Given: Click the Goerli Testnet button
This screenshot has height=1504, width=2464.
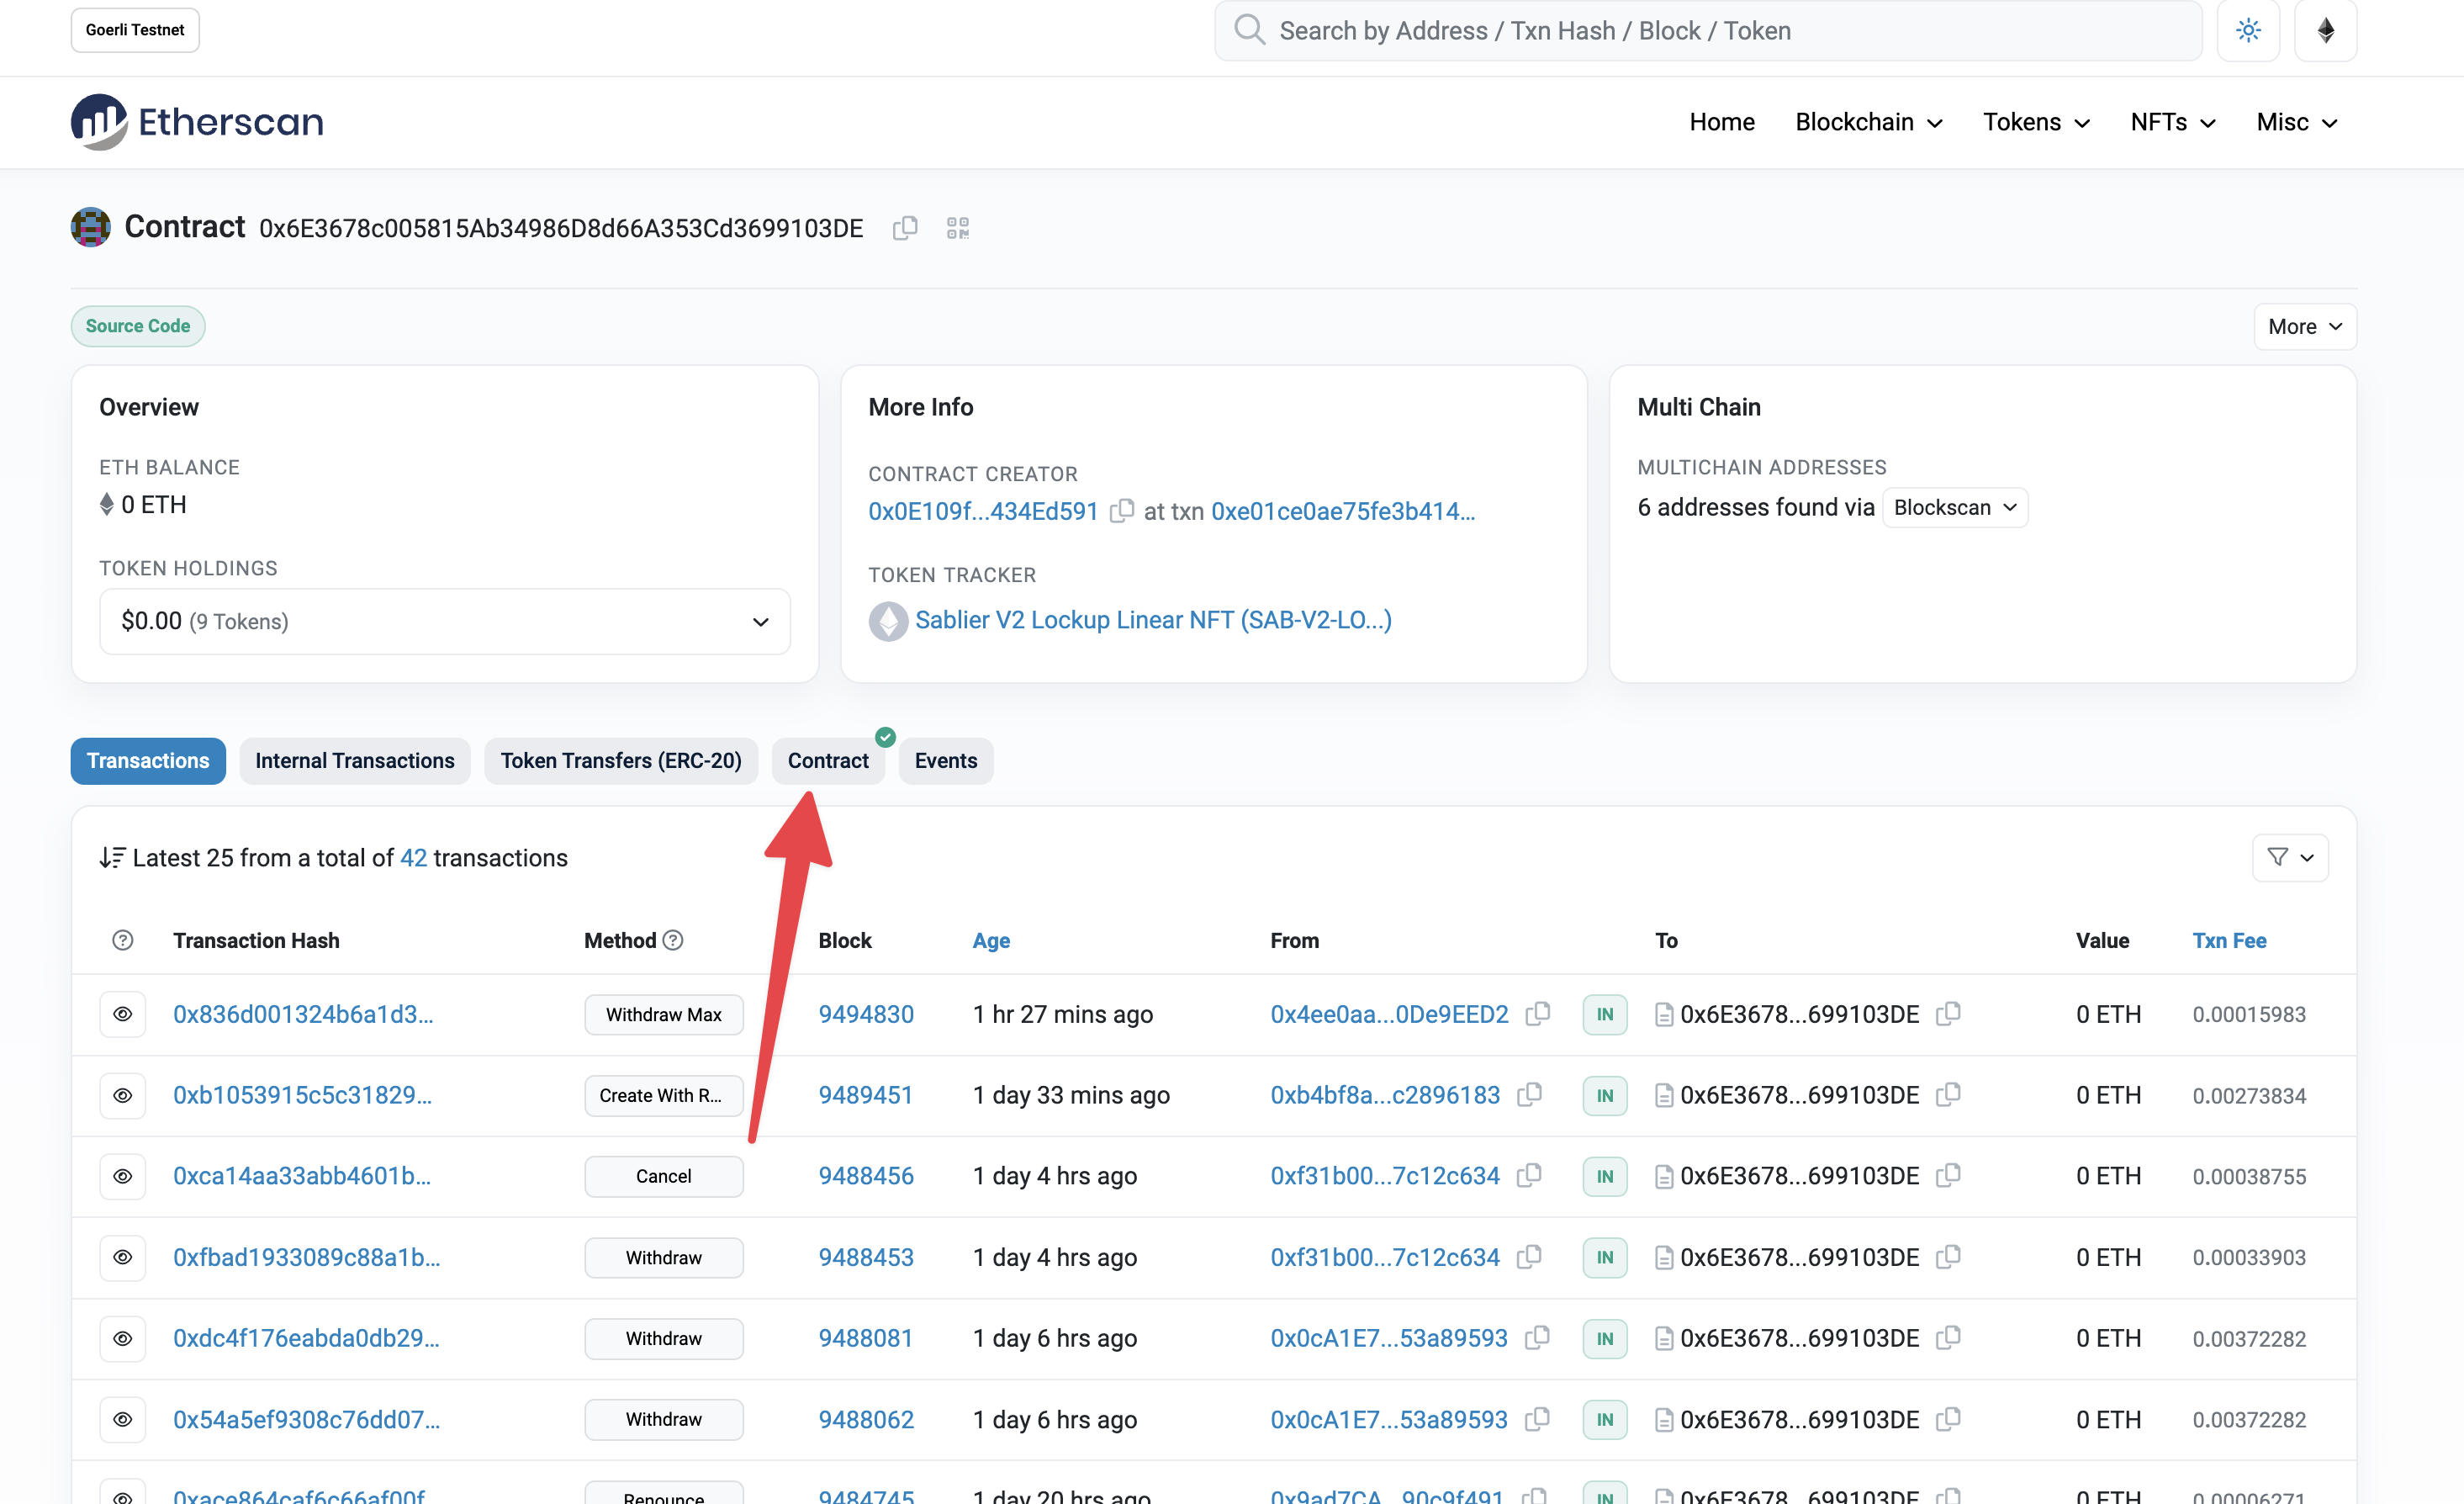Looking at the screenshot, I should 135,30.
